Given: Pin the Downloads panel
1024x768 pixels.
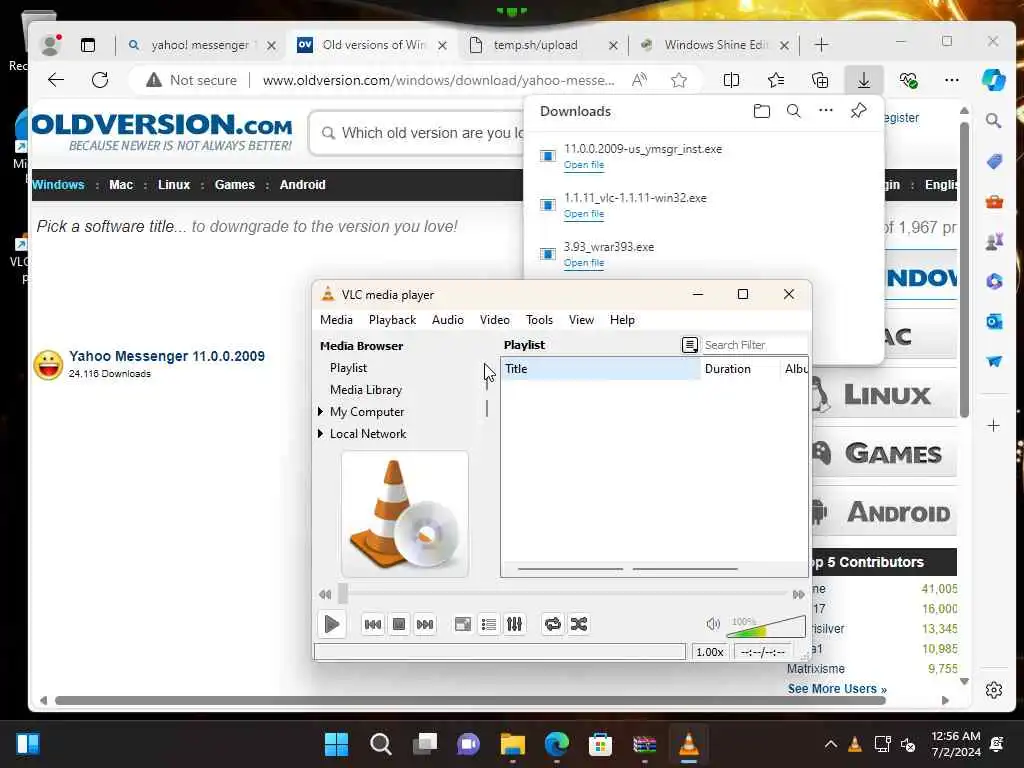Looking at the screenshot, I should click(x=858, y=110).
